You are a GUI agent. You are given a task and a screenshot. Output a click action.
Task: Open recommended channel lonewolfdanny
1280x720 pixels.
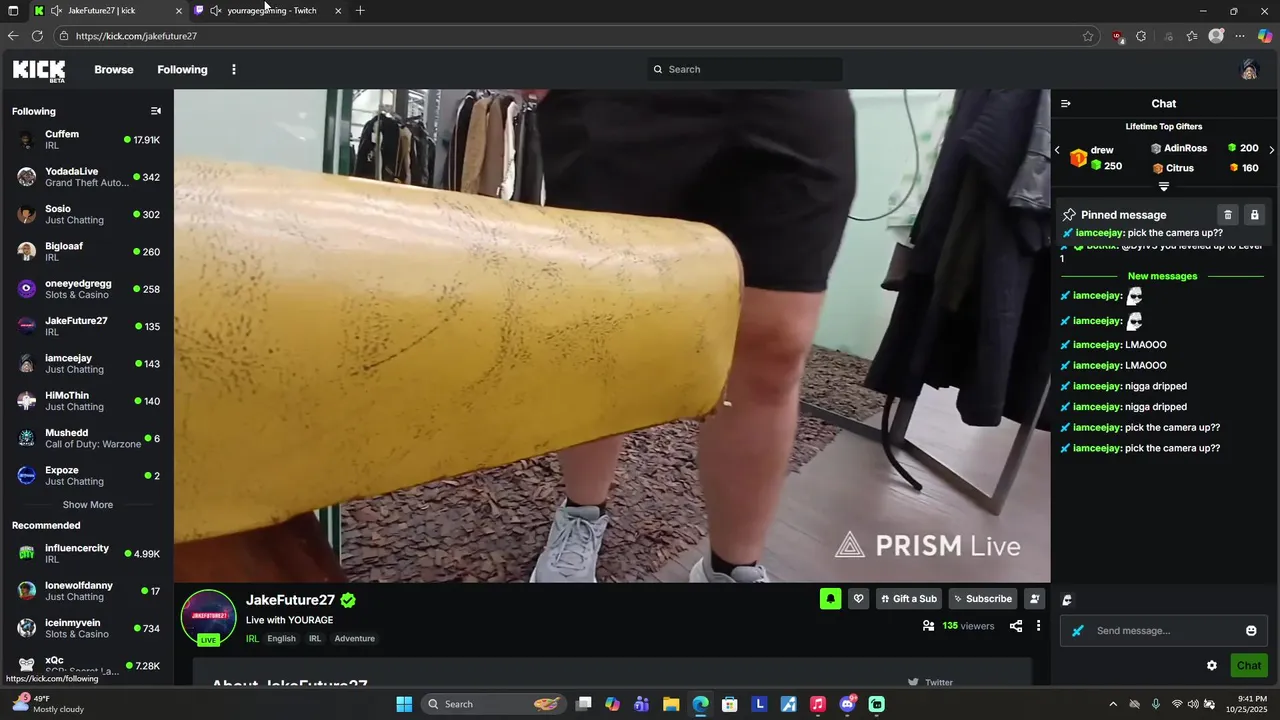86,591
